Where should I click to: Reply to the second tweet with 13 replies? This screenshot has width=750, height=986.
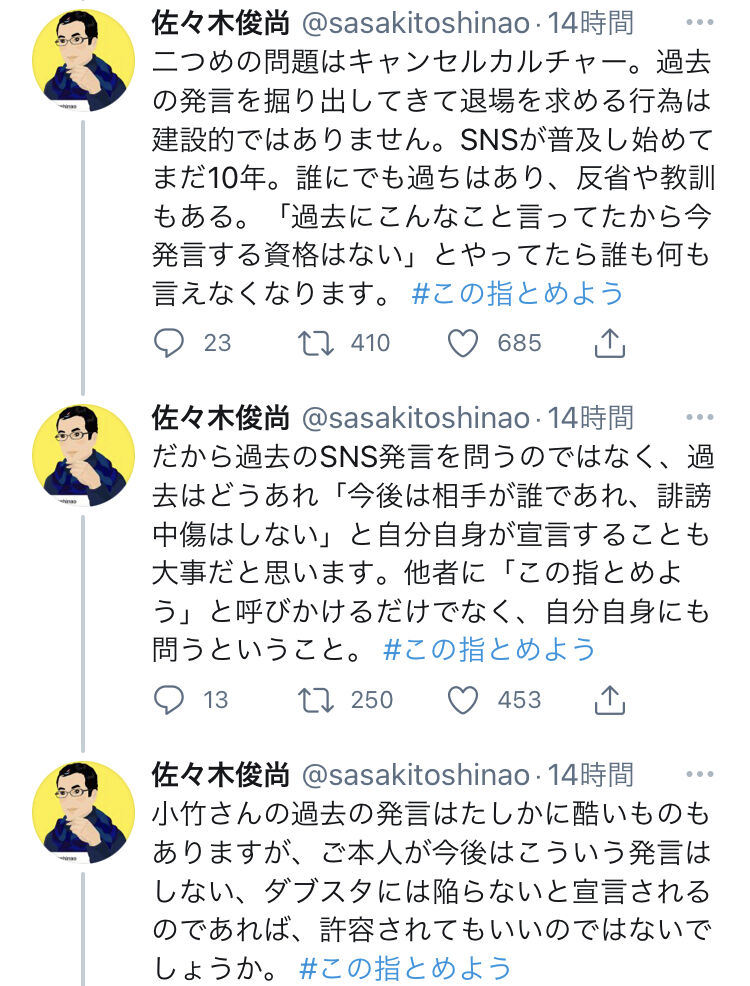click(x=169, y=700)
